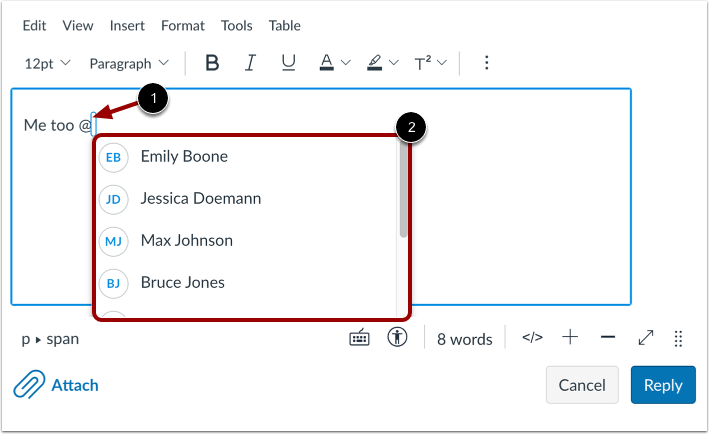Click the minus icon in status bar

click(608, 337)
